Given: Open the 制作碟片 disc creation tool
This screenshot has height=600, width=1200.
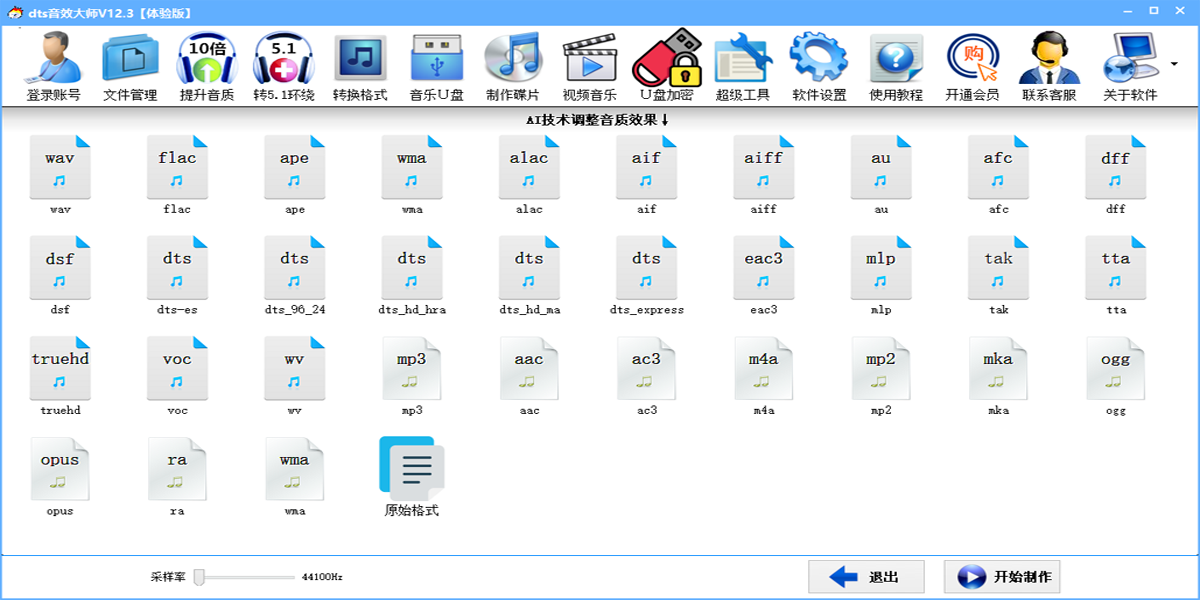Looking at the screenshot, I should click(x=511, y=62).
